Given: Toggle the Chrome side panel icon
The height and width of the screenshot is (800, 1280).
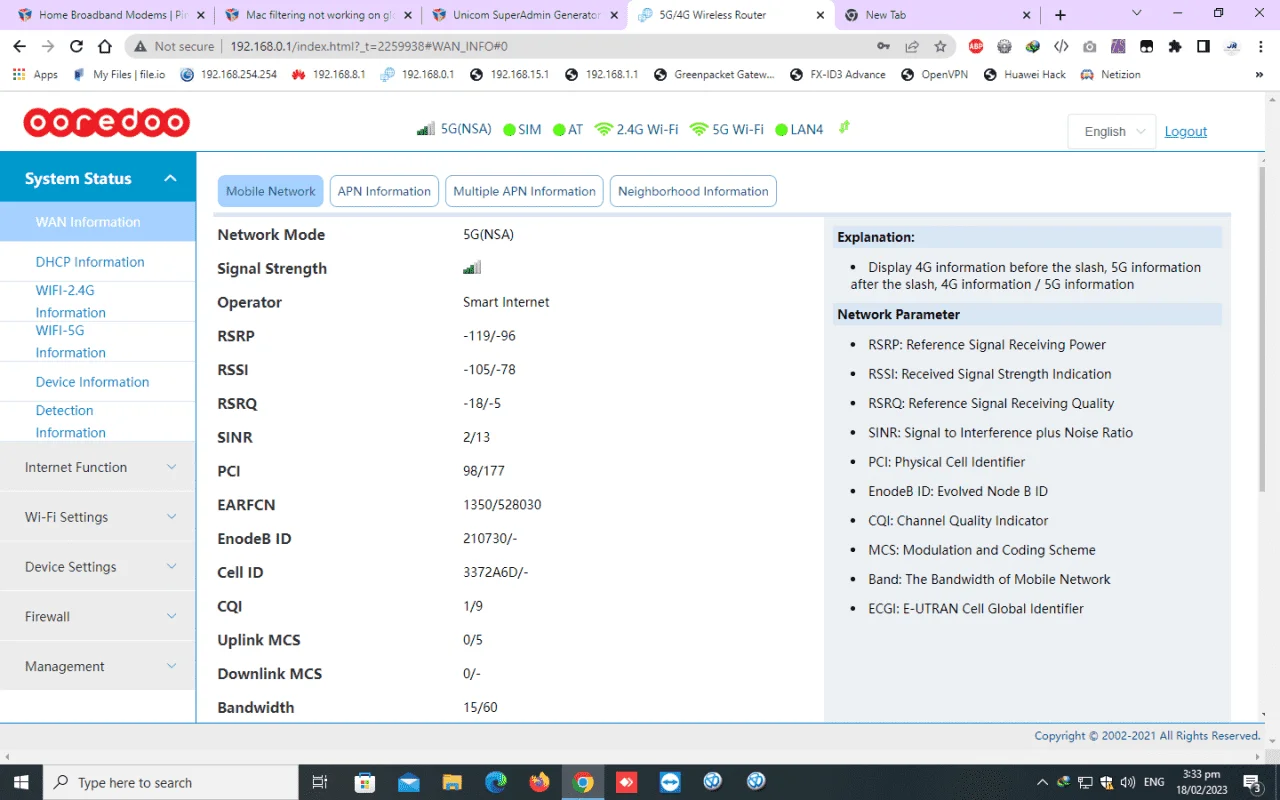Looking at the screenshot, I should [x=1203, y=46].
